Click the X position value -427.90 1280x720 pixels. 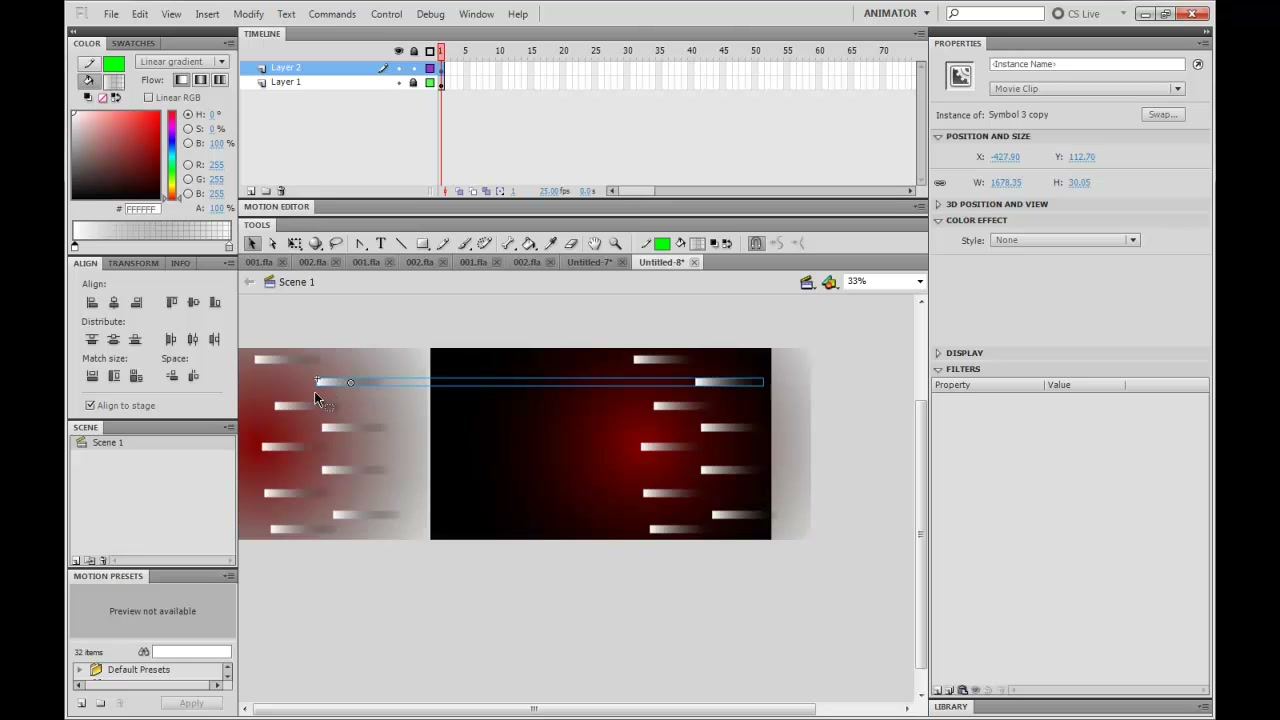[1005, 157]
